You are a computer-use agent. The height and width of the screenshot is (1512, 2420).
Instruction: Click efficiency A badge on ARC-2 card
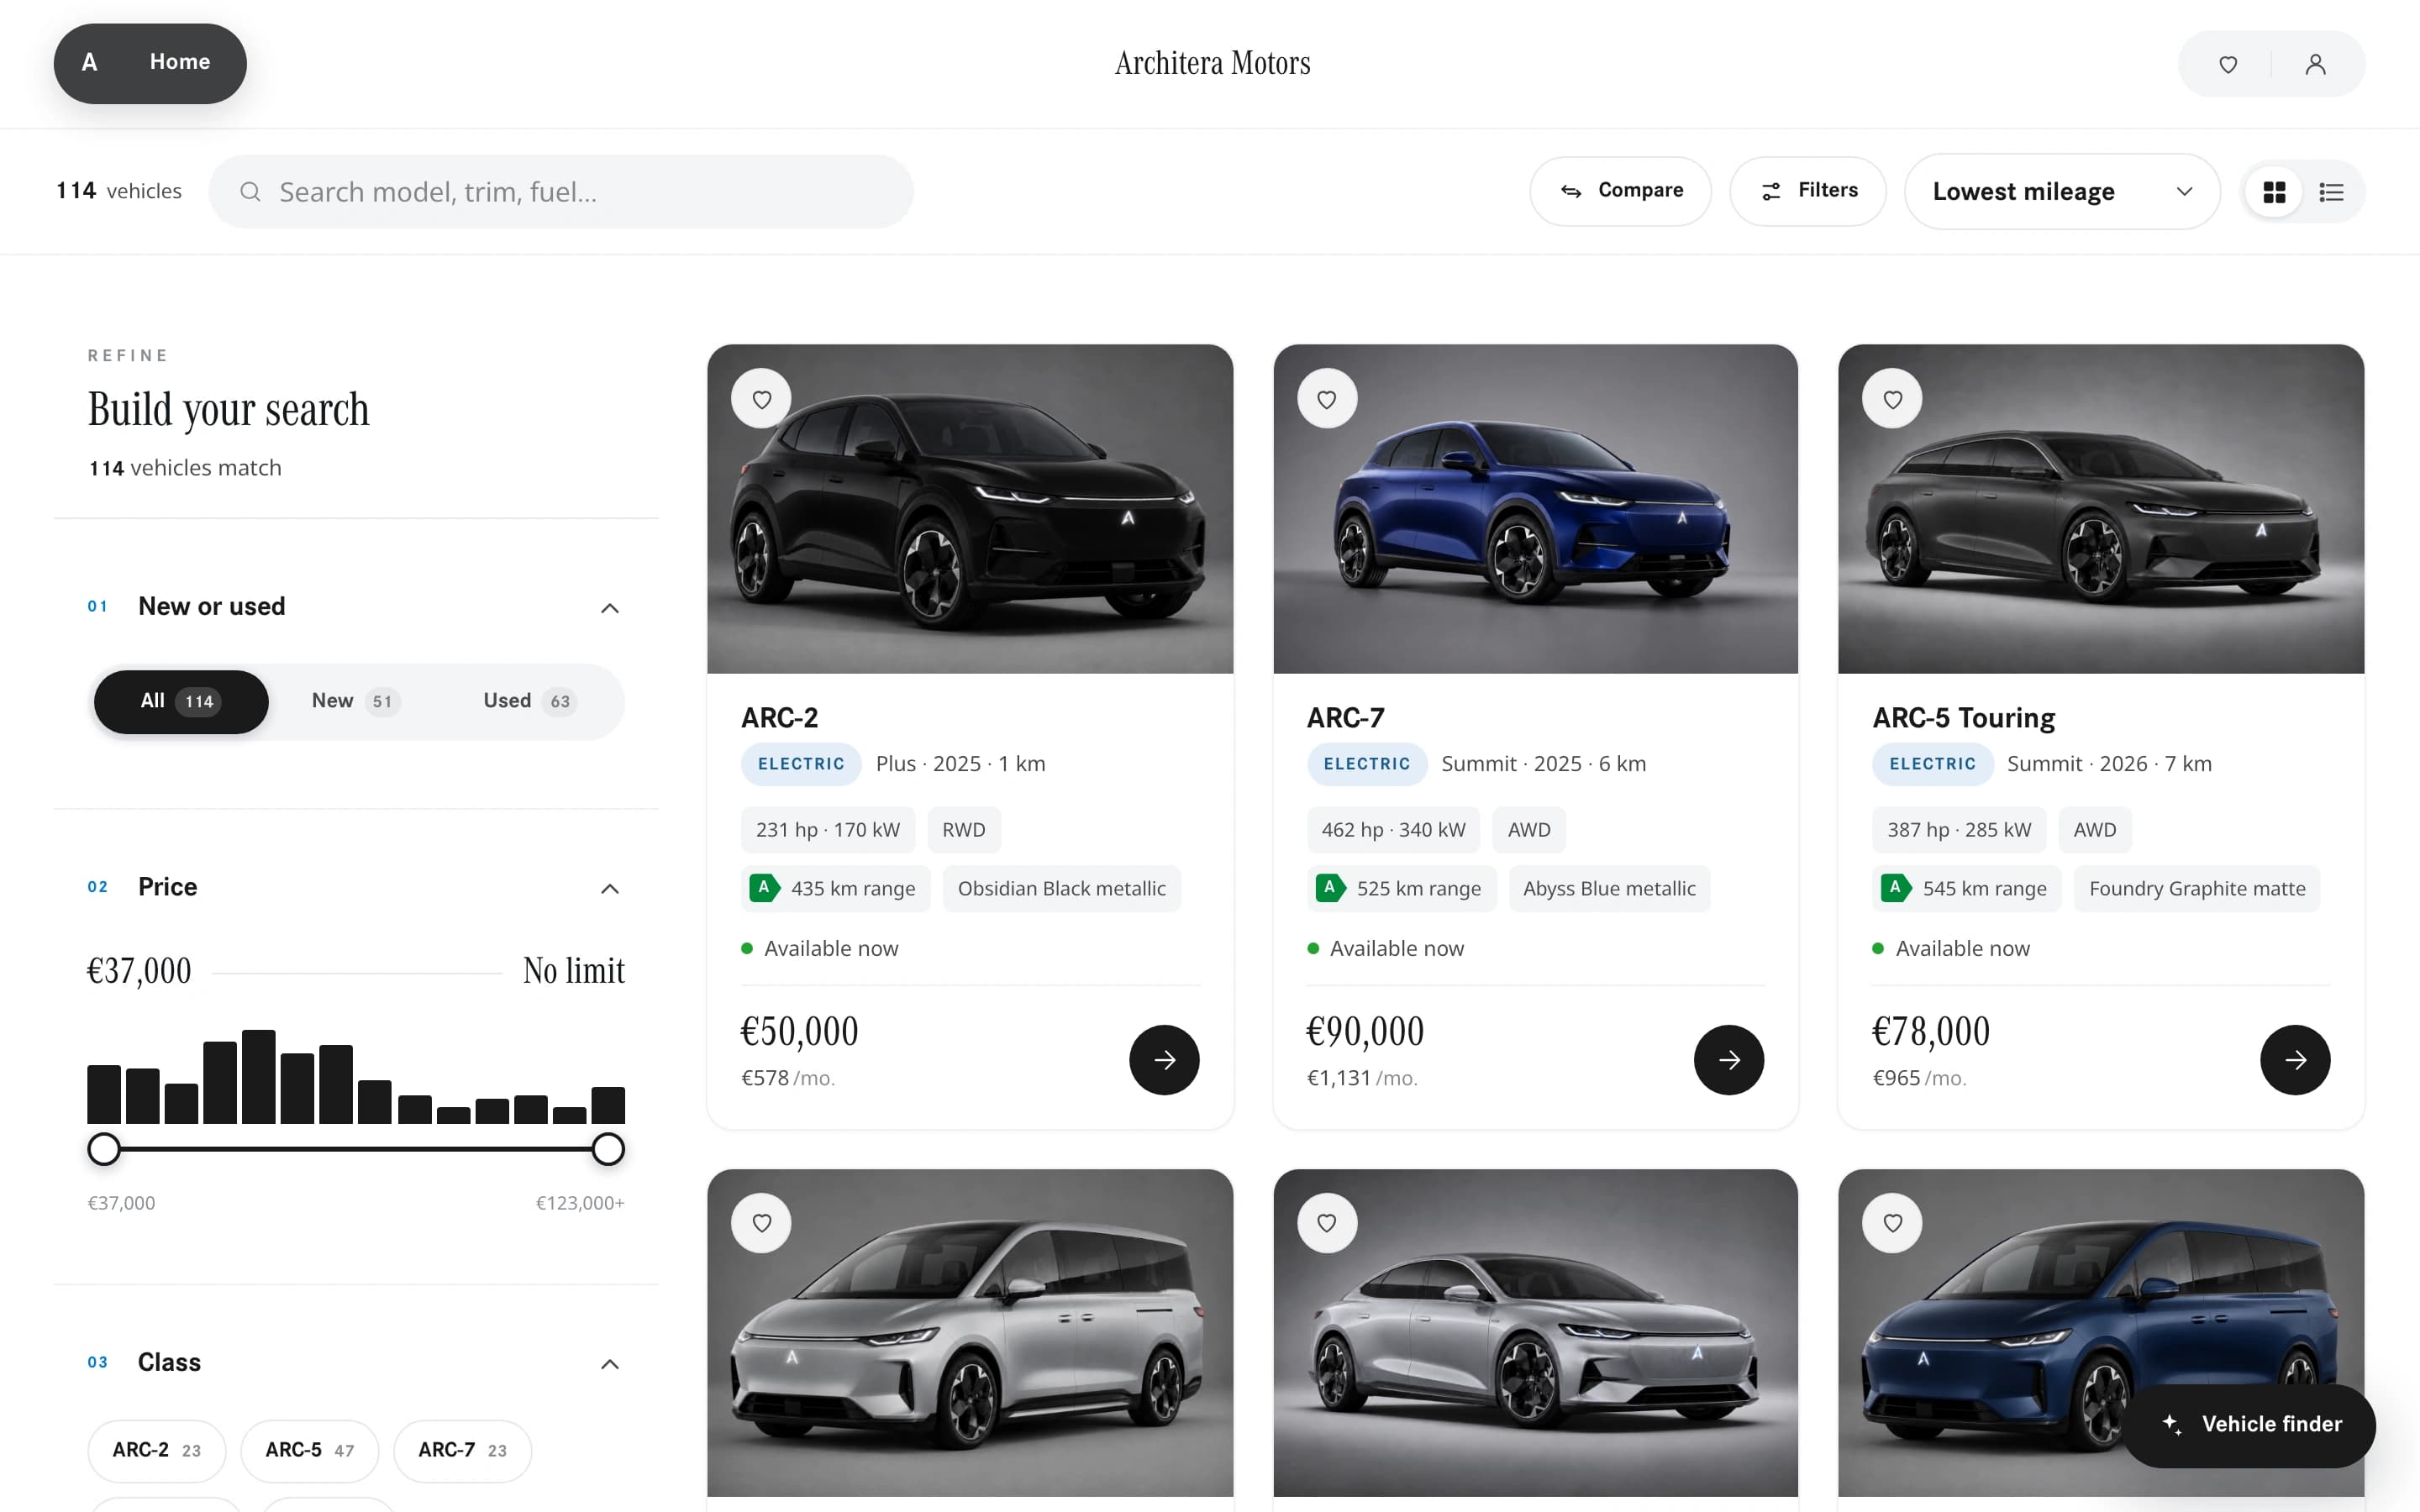point(764,888)
